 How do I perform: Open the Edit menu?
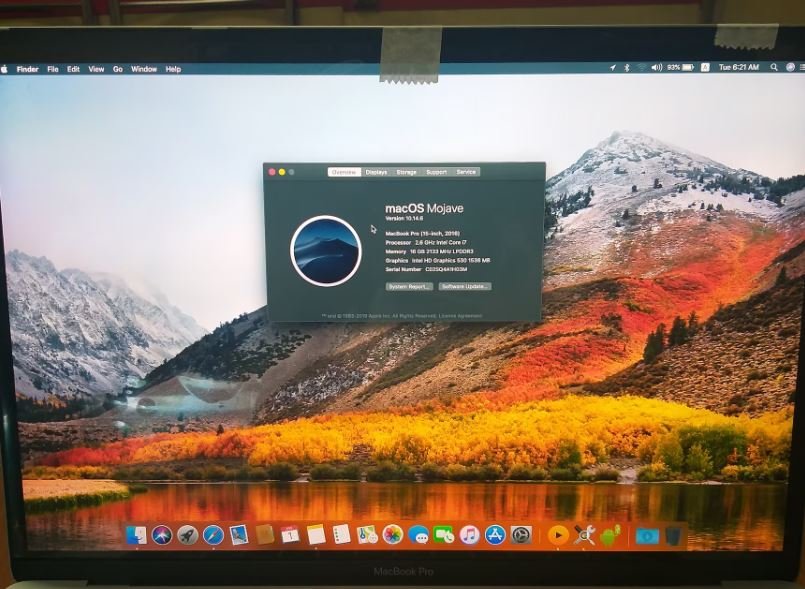click(x=73, y=69)
